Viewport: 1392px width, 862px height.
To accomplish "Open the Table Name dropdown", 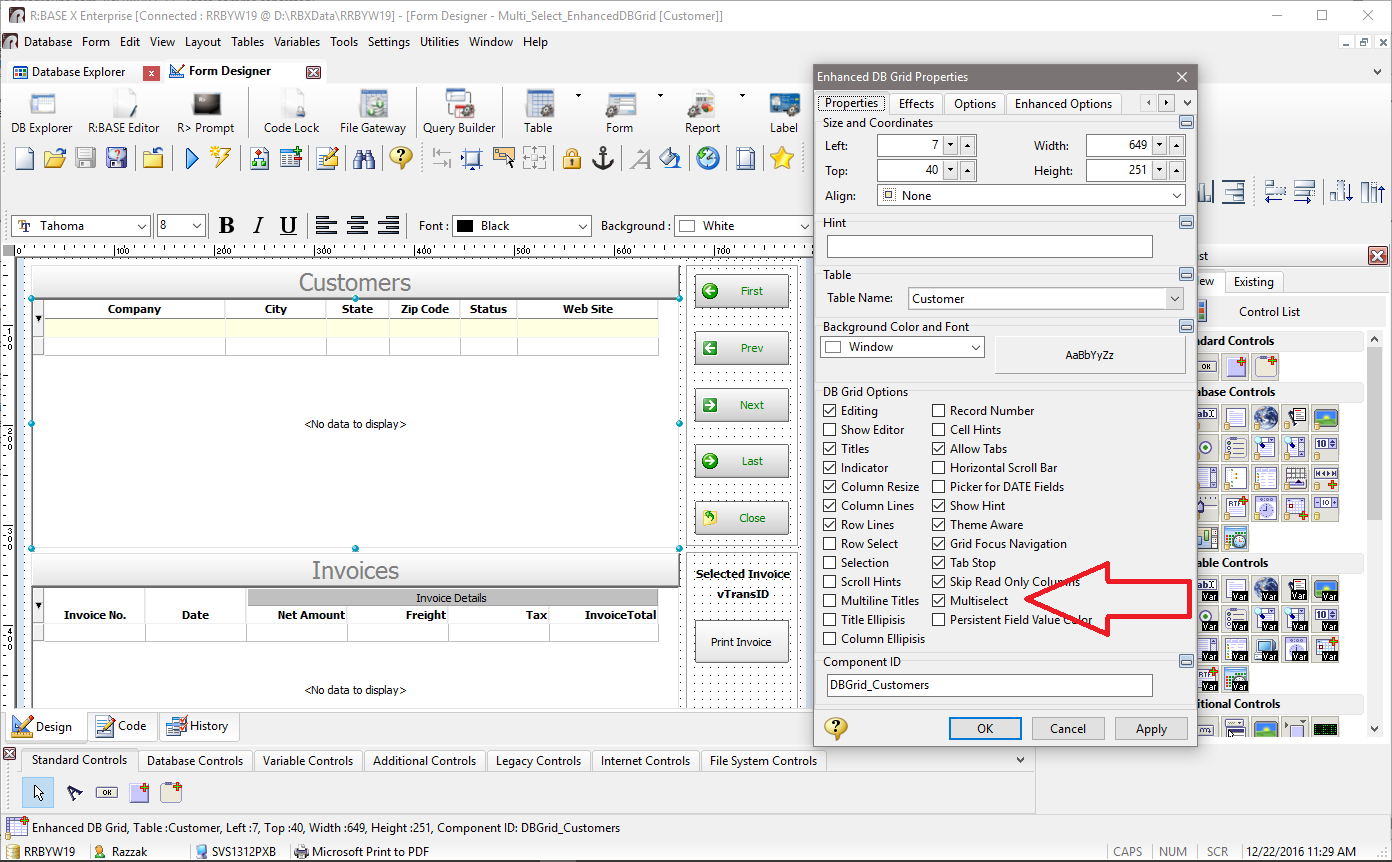I will (1174, 298).
